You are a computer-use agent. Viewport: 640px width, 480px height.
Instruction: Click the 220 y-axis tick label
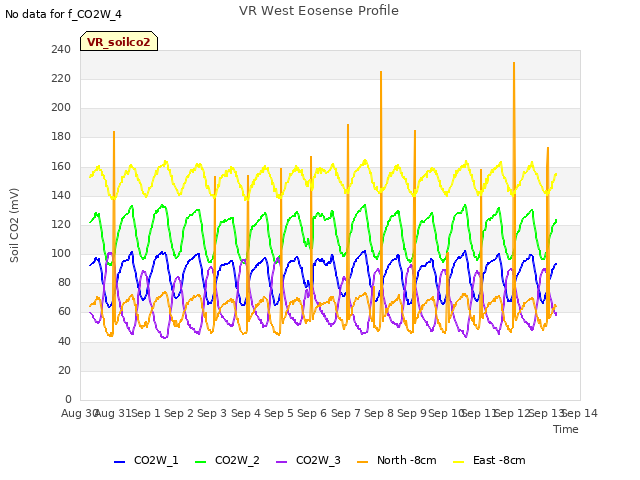click(x=61, y=79)
